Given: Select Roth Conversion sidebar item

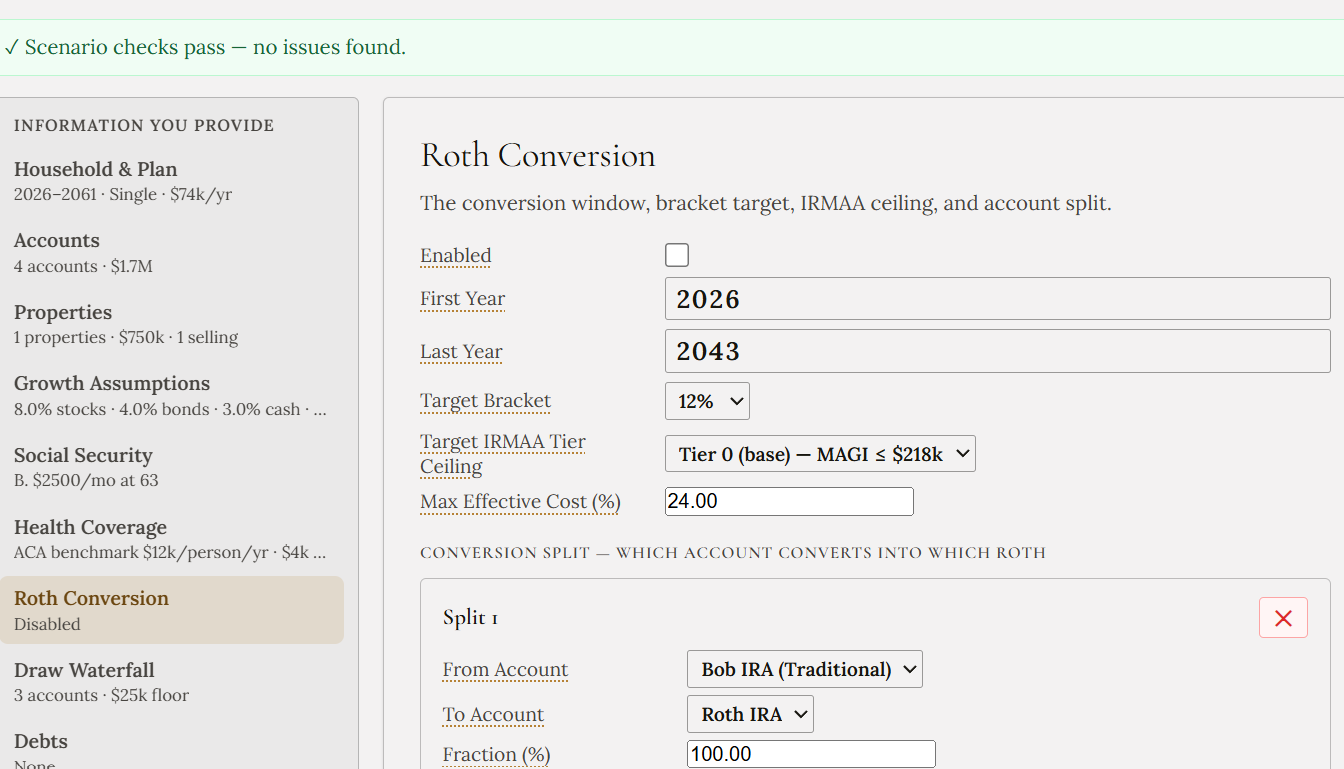Looking at the screenshot, I should coord(172,610).
